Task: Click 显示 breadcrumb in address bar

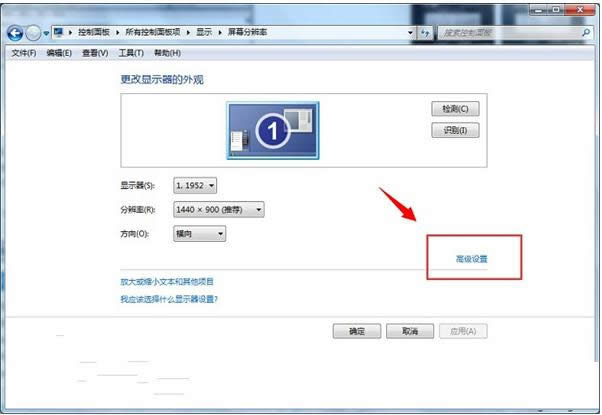Action: click(x=204, y=32)
